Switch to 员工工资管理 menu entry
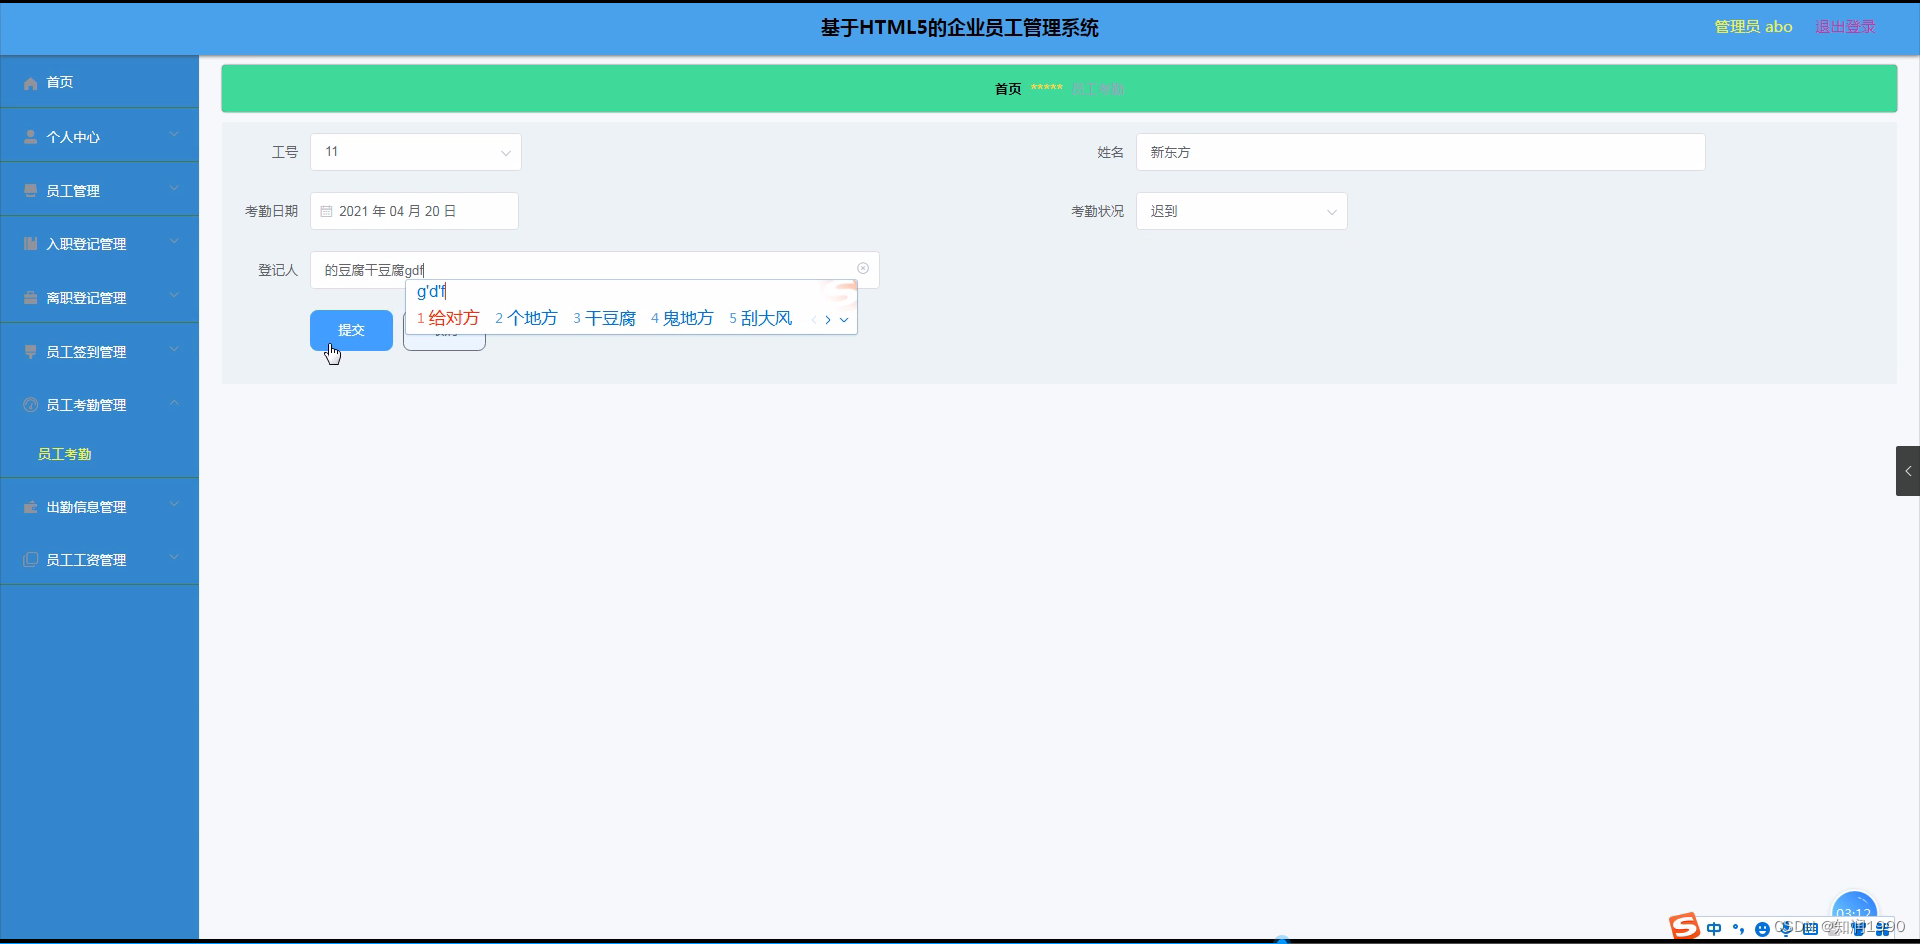The width and height of the screenshot is (1920, 944). pyautogui.click(x=86, y=559)
